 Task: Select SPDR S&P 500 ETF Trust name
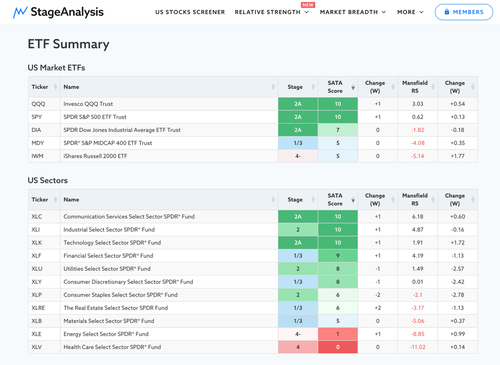pyautogui.click(x=95, y=117)
